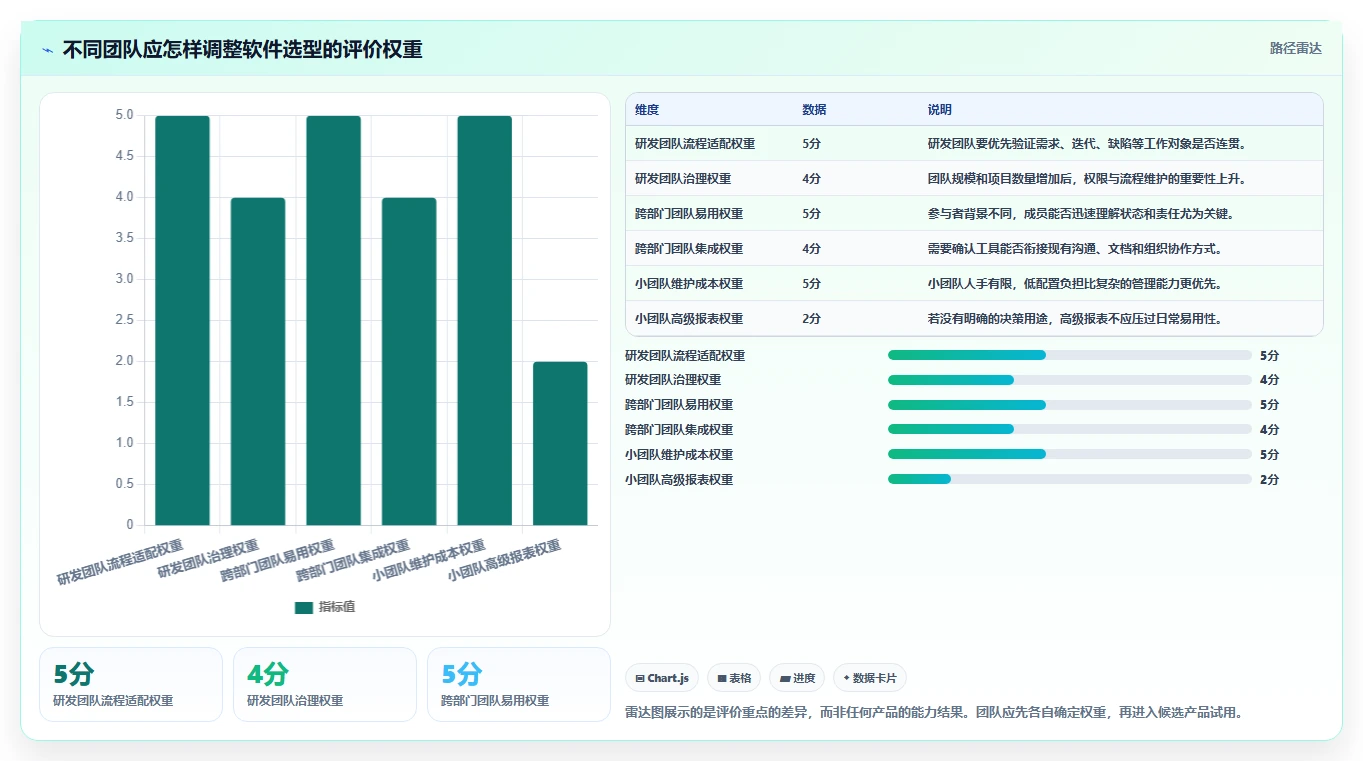Select table cell 研发团队流程适配权重
The height and width of the screenshot is (761, 1363).
pos(695,144)
